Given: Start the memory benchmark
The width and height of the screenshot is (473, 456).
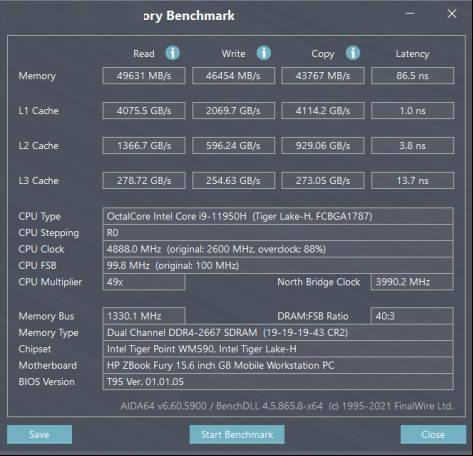Looking at the screenshot, I should pyautogui.click(x=237, y=434).
